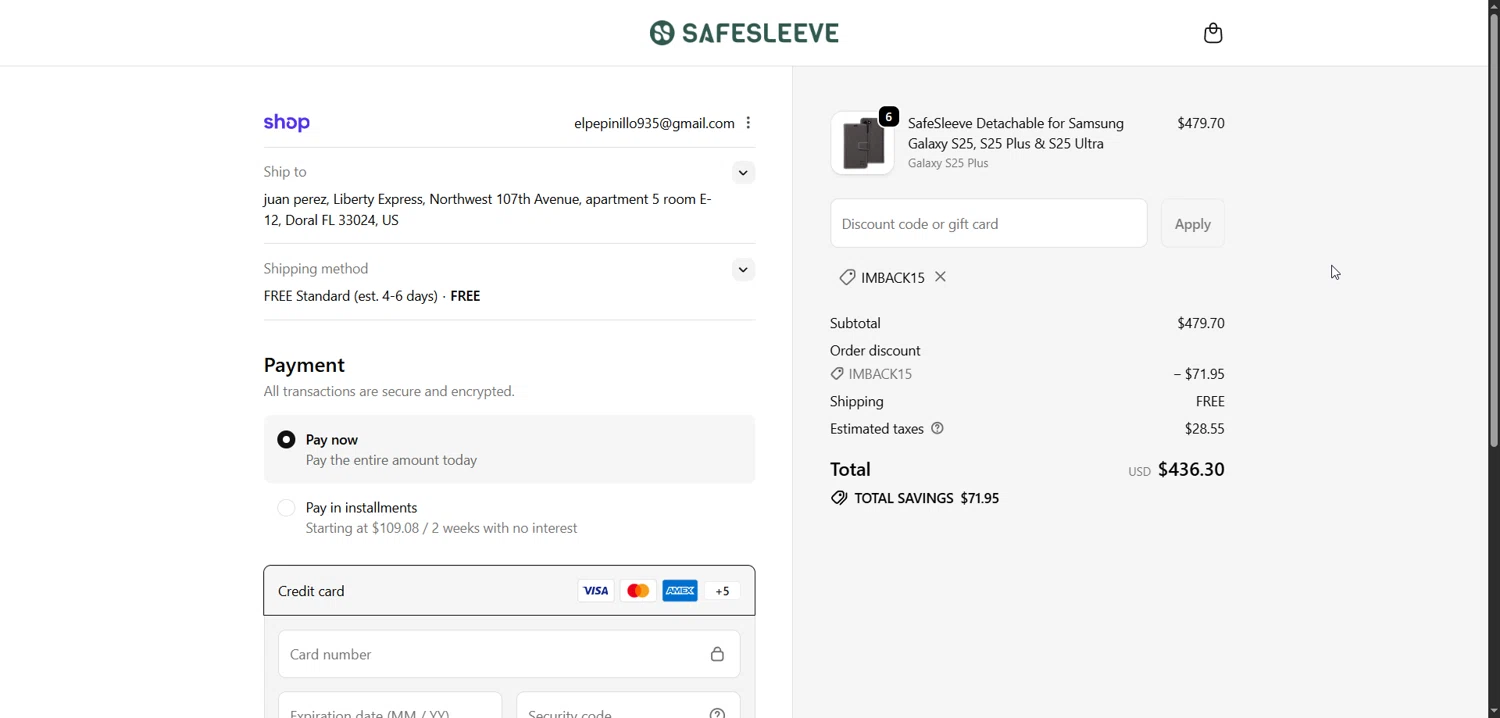Expand the Shipping method section
This screenshot has width=1500, height=718.
click(743, 270)
